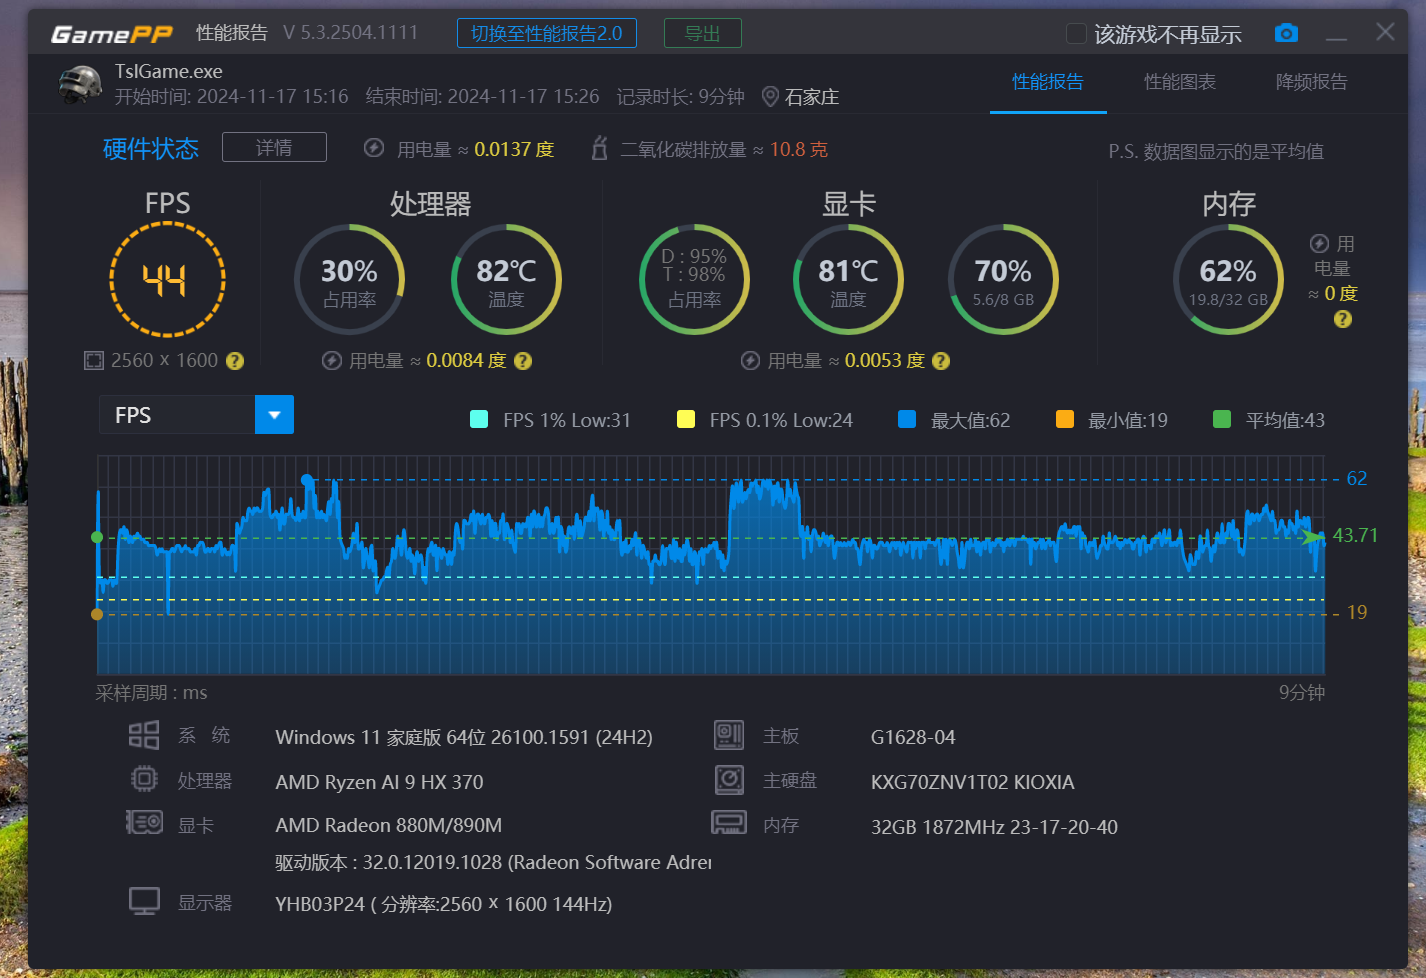1426x978 pixels.
Task: Click the CO2 emission bottle icon
Action: (599, 148)
